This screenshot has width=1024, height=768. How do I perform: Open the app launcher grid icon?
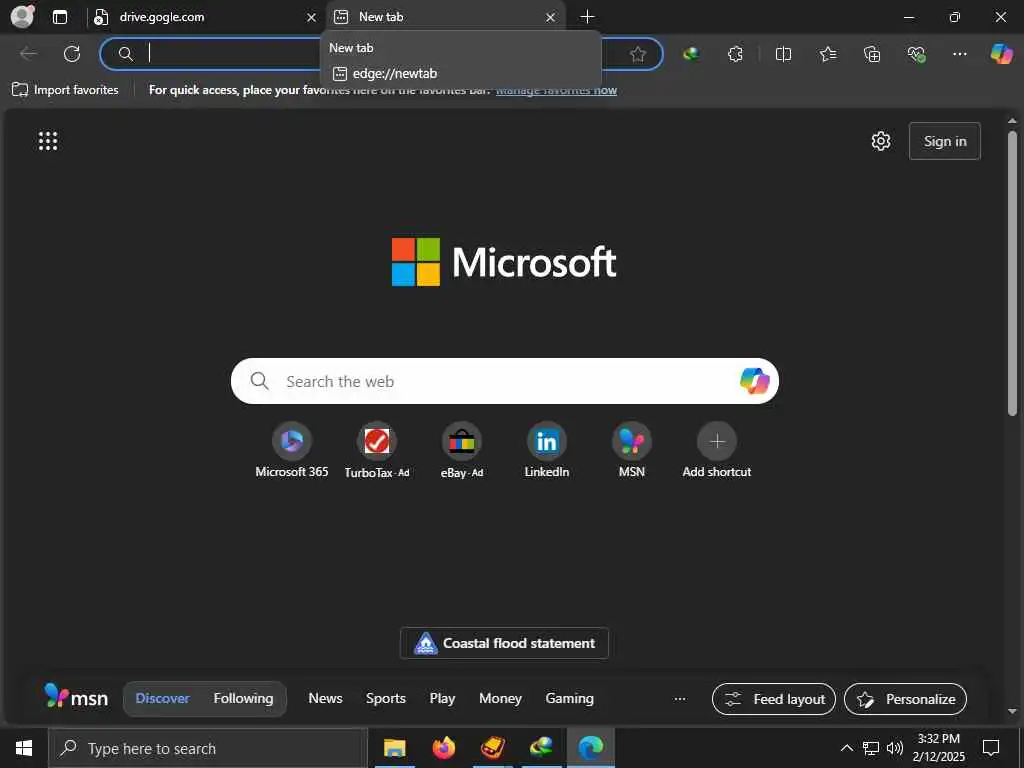click(x=48, y=141)
